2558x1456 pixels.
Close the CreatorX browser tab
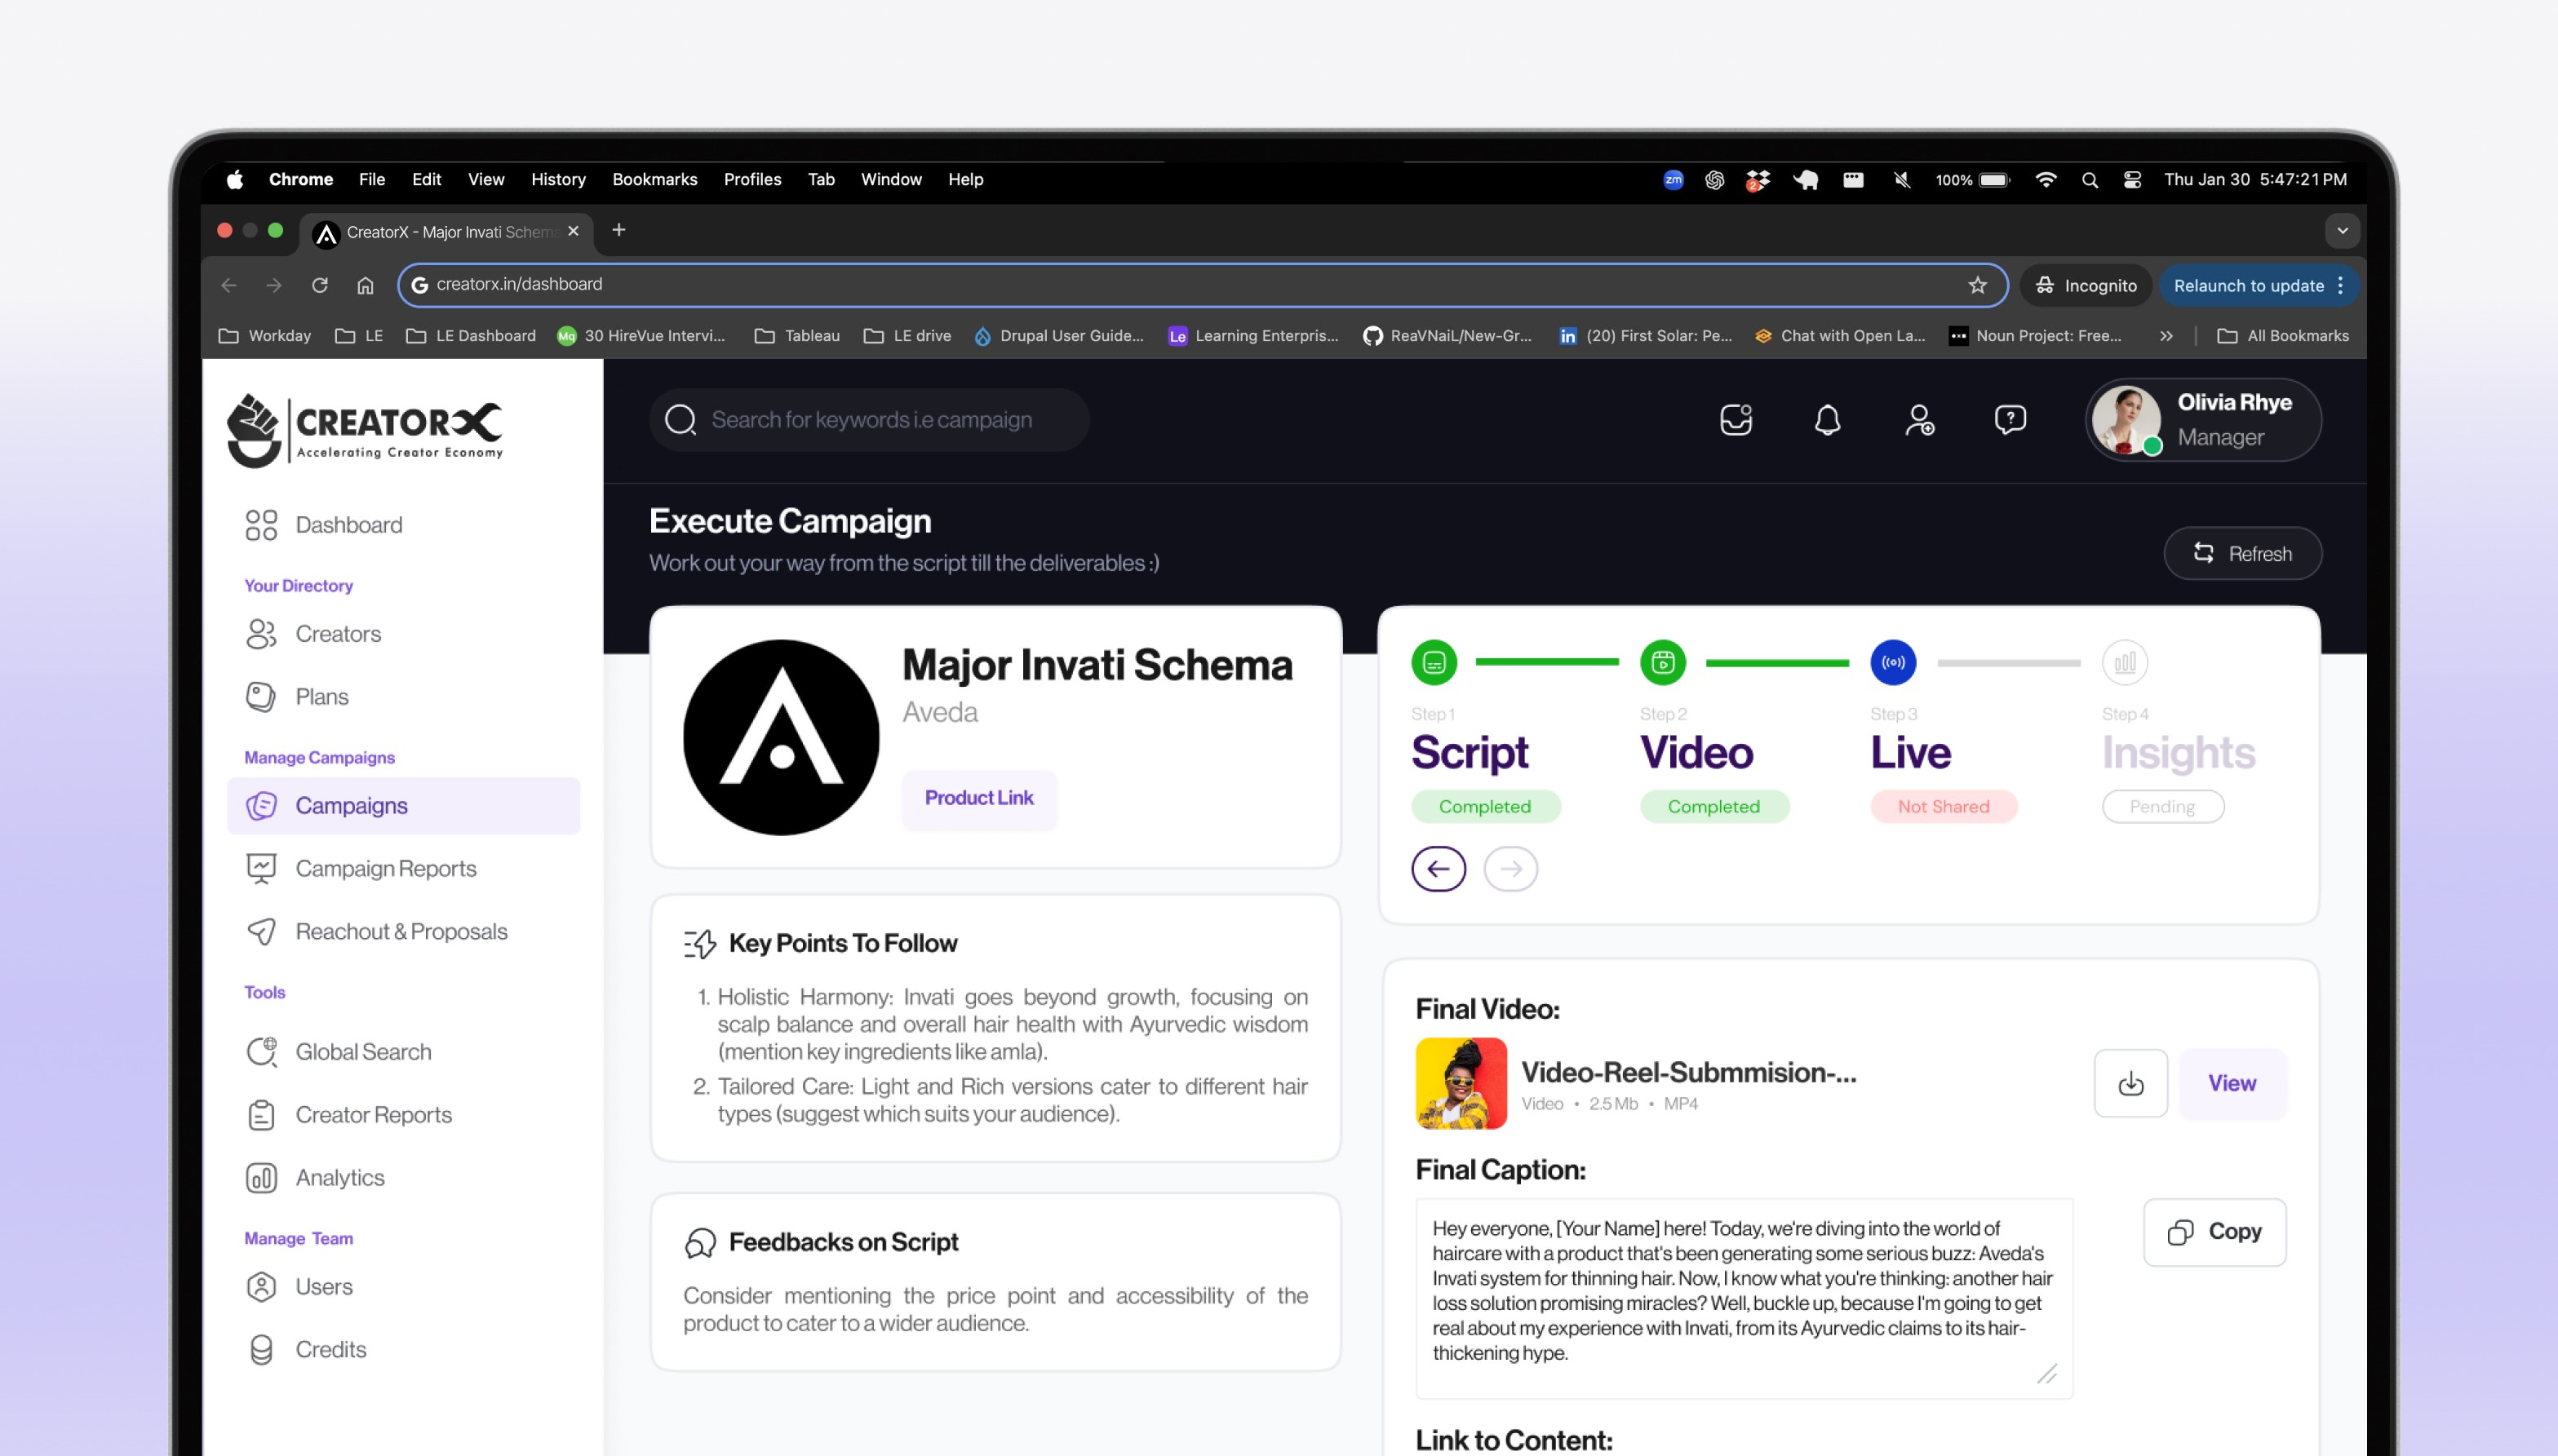(x=573, y=231)
